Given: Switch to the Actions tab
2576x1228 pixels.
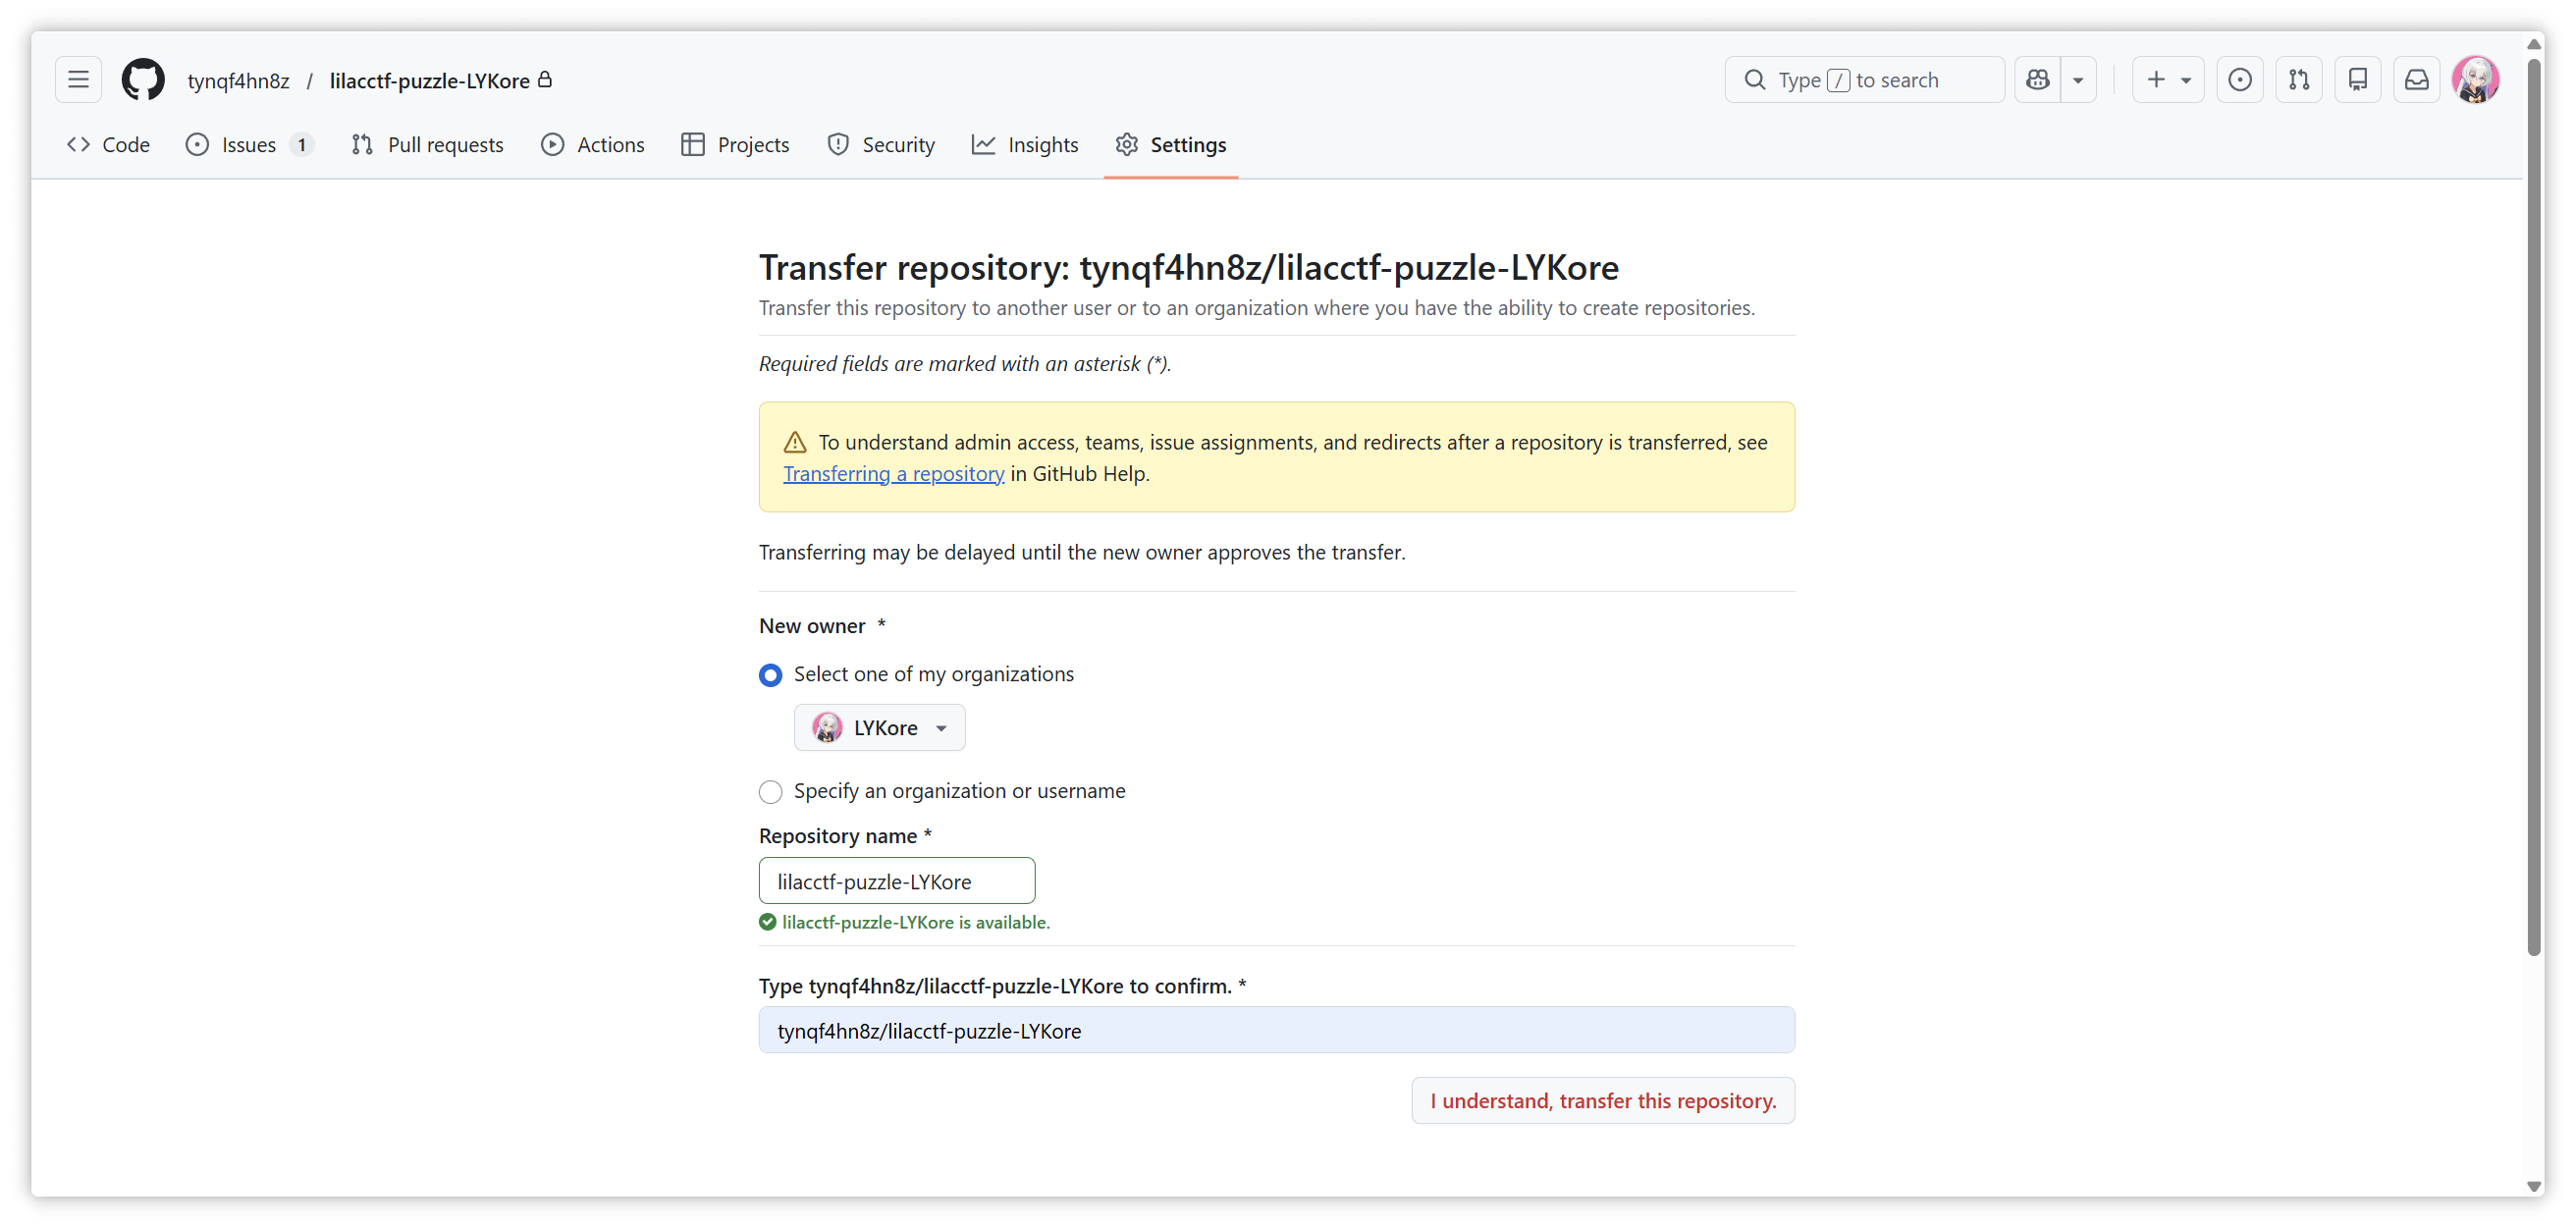Looking at the screenshot, I should click(593, 145).
